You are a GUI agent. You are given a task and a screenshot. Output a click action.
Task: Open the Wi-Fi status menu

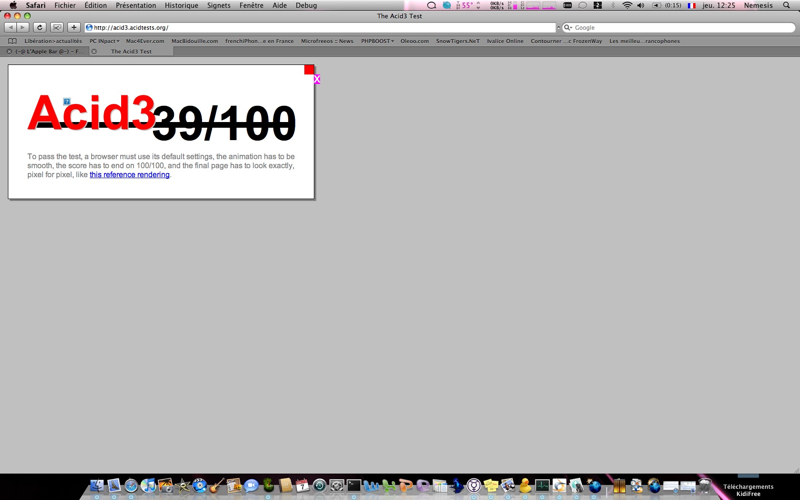pyautogui.click(x=627, y=5)
